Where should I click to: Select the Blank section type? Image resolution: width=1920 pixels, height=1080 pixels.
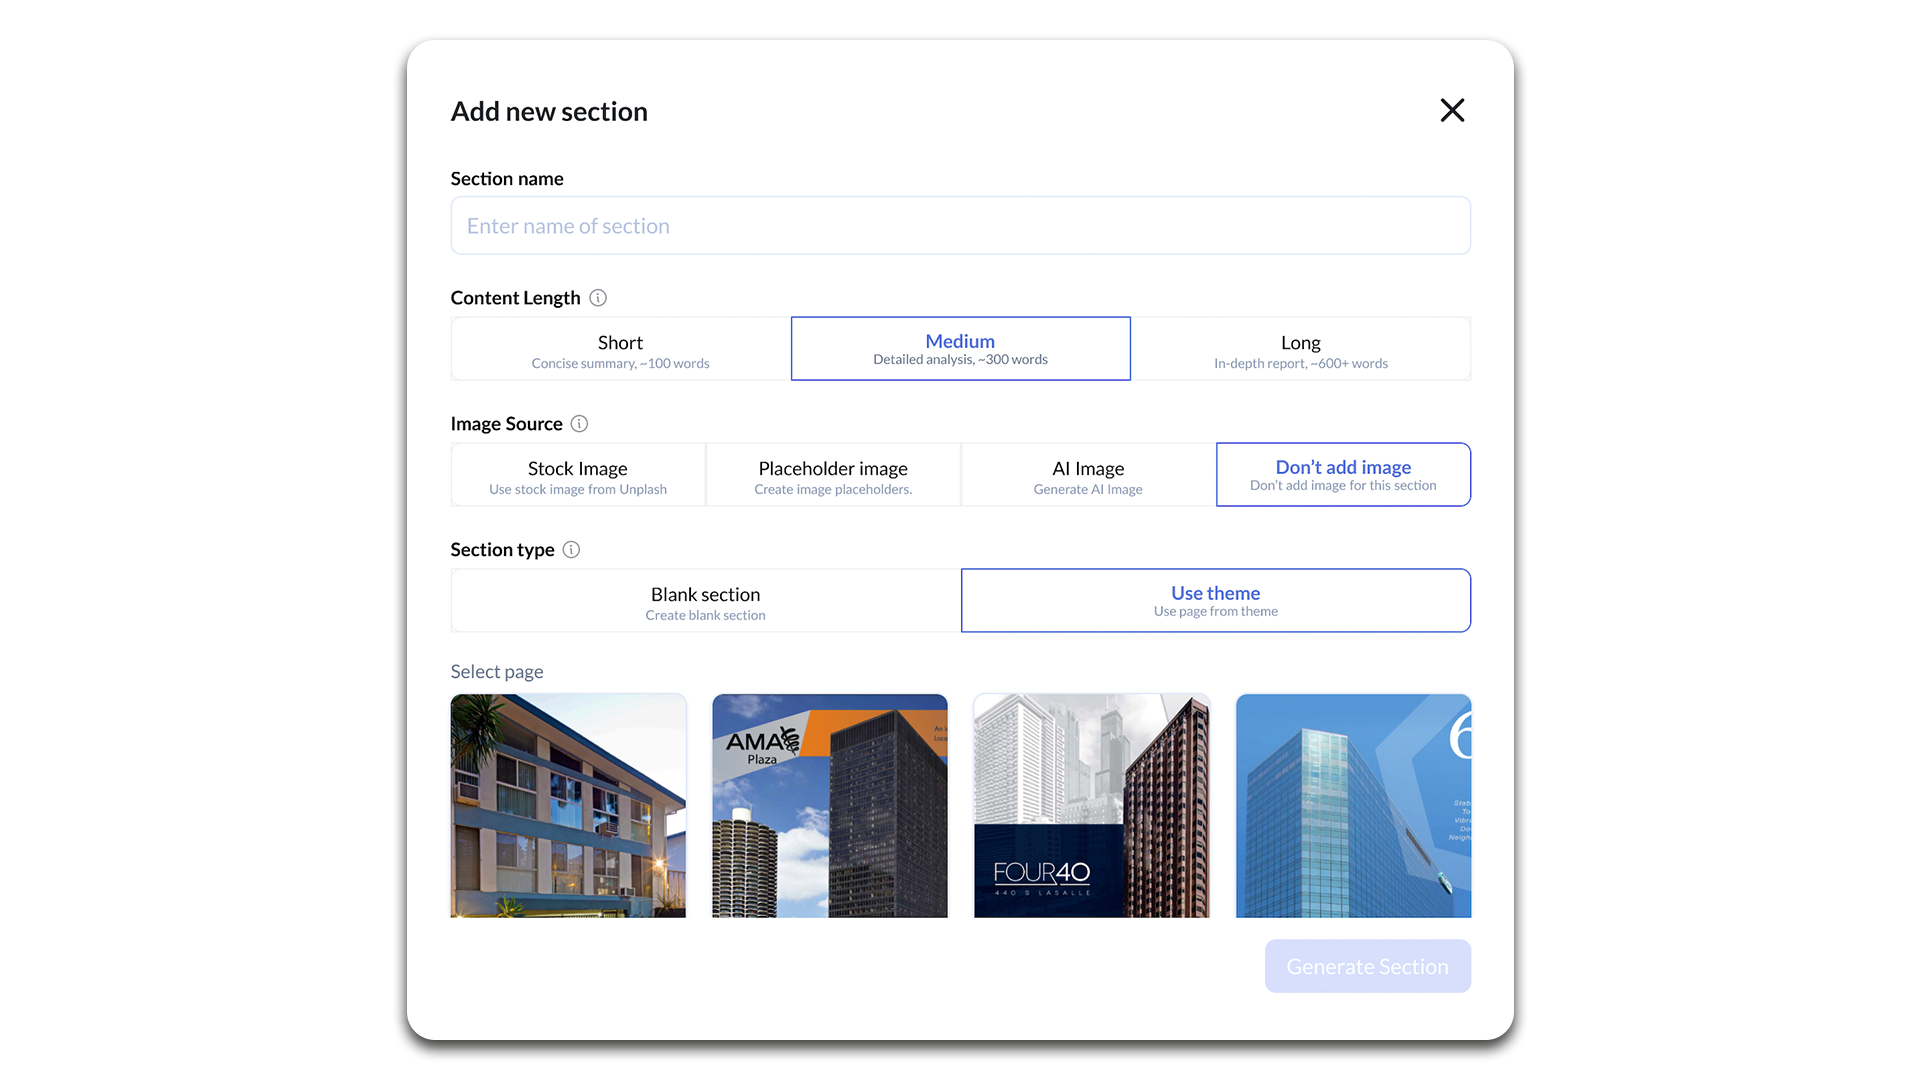705,602
